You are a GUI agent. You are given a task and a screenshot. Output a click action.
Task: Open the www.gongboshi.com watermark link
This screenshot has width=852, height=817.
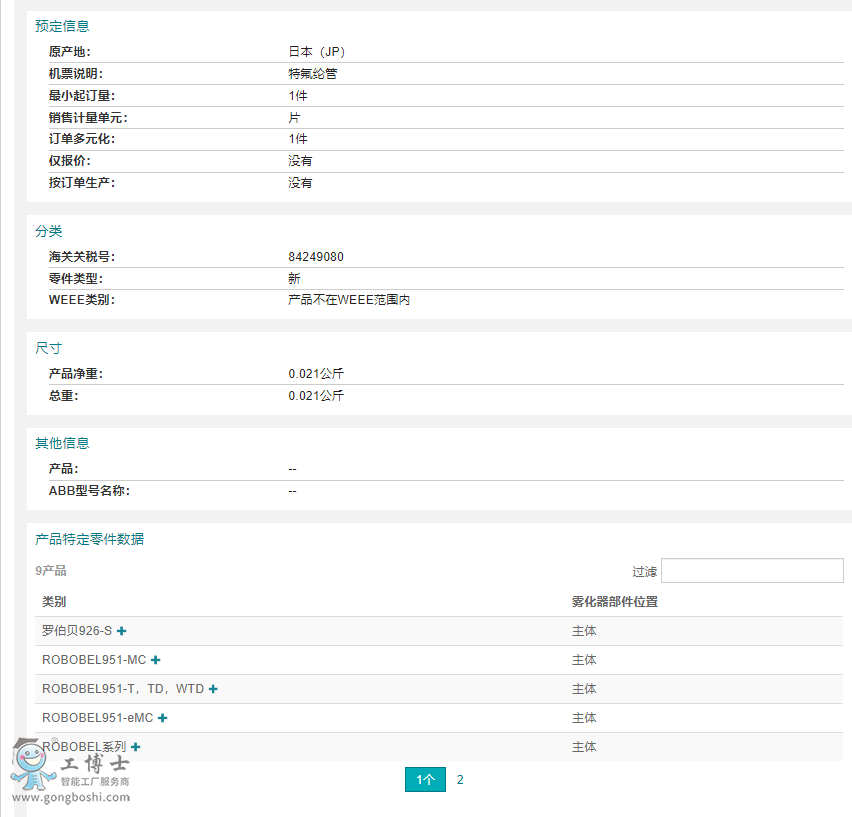[x=71, y=798]
